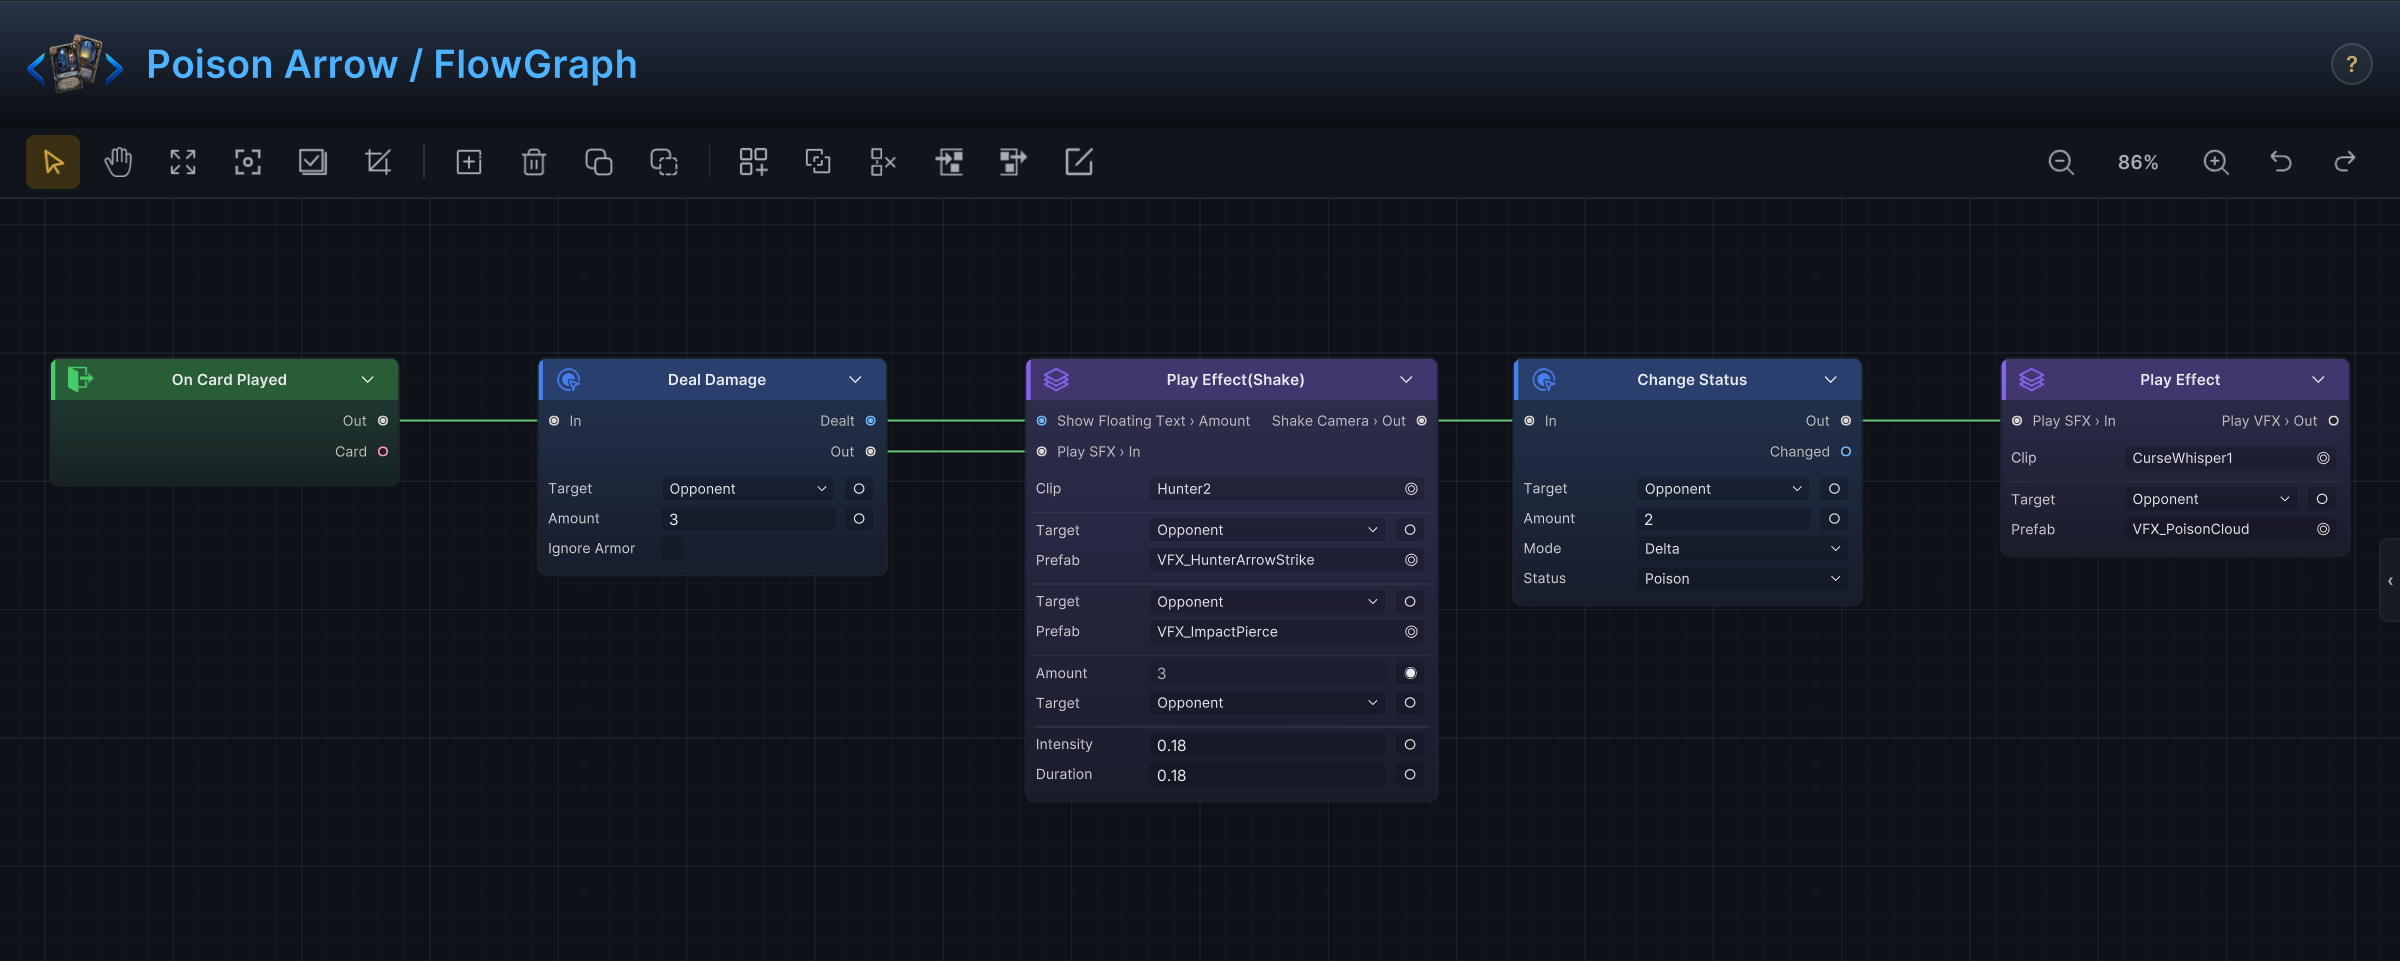This screenshot has height=961, width=2400.
Task: Click the picker icon beside VFX_ImpactPierce
Action: pyautogui.click(x=1411, y=632)
